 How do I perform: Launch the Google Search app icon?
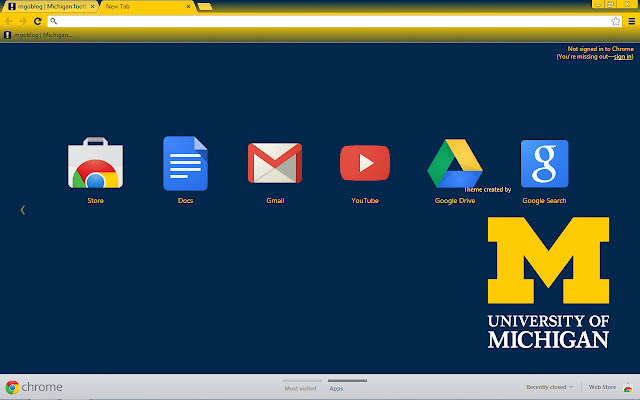[544, 164]
